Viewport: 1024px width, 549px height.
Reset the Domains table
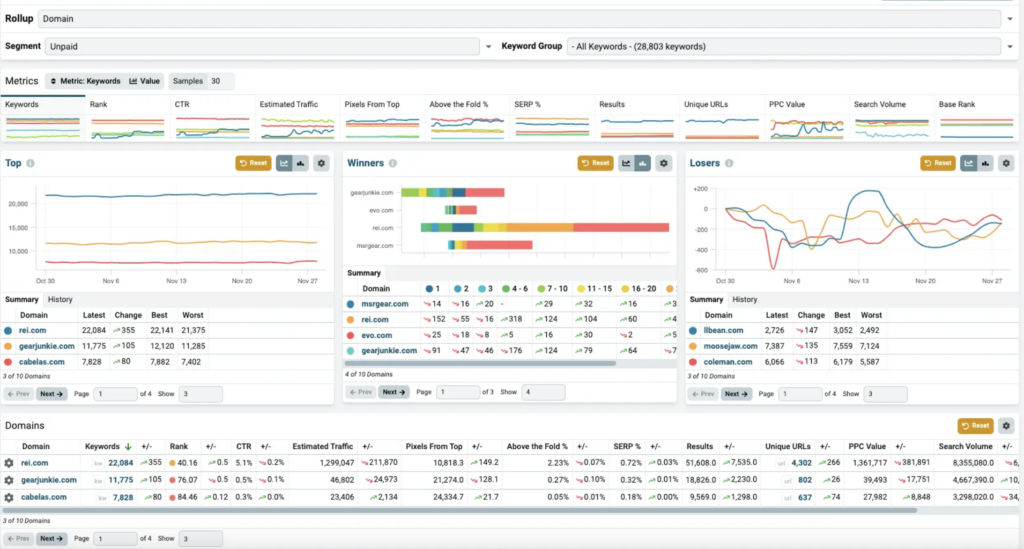[x=975, y=426]
